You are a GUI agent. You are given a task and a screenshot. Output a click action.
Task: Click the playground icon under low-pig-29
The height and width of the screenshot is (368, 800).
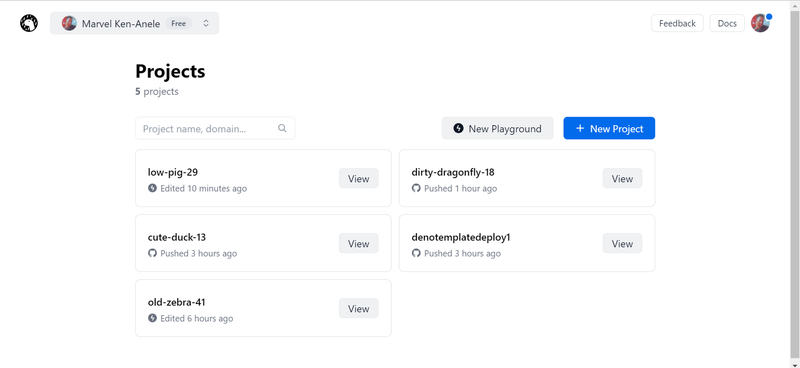(x=152, y=188)
